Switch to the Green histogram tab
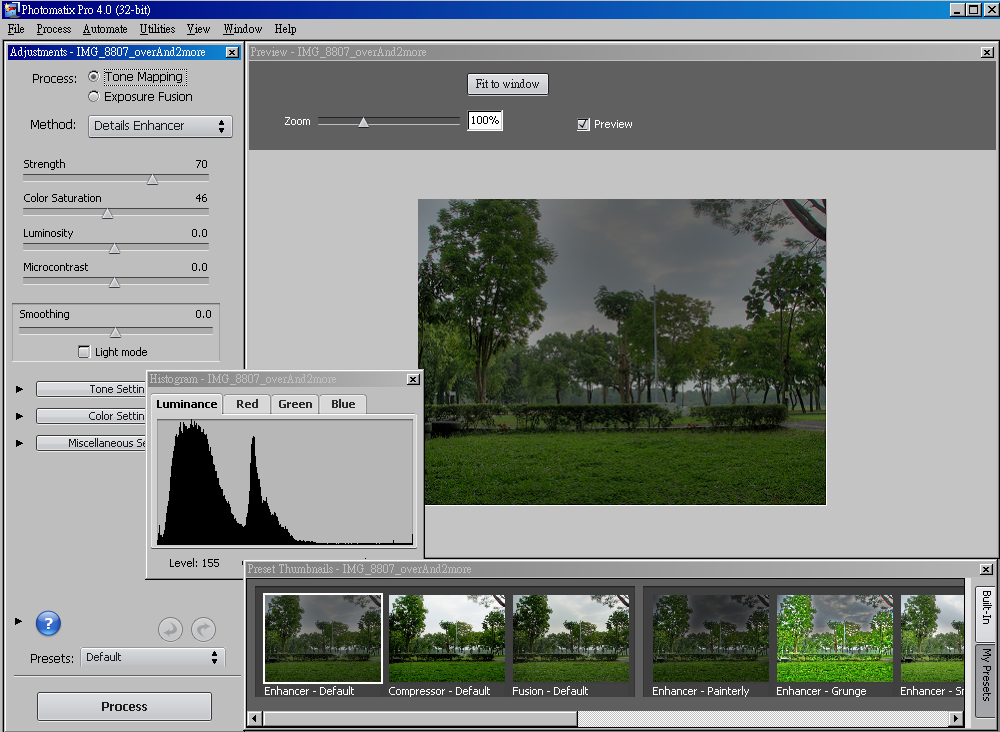1000x732 pixels. point(295,404)
